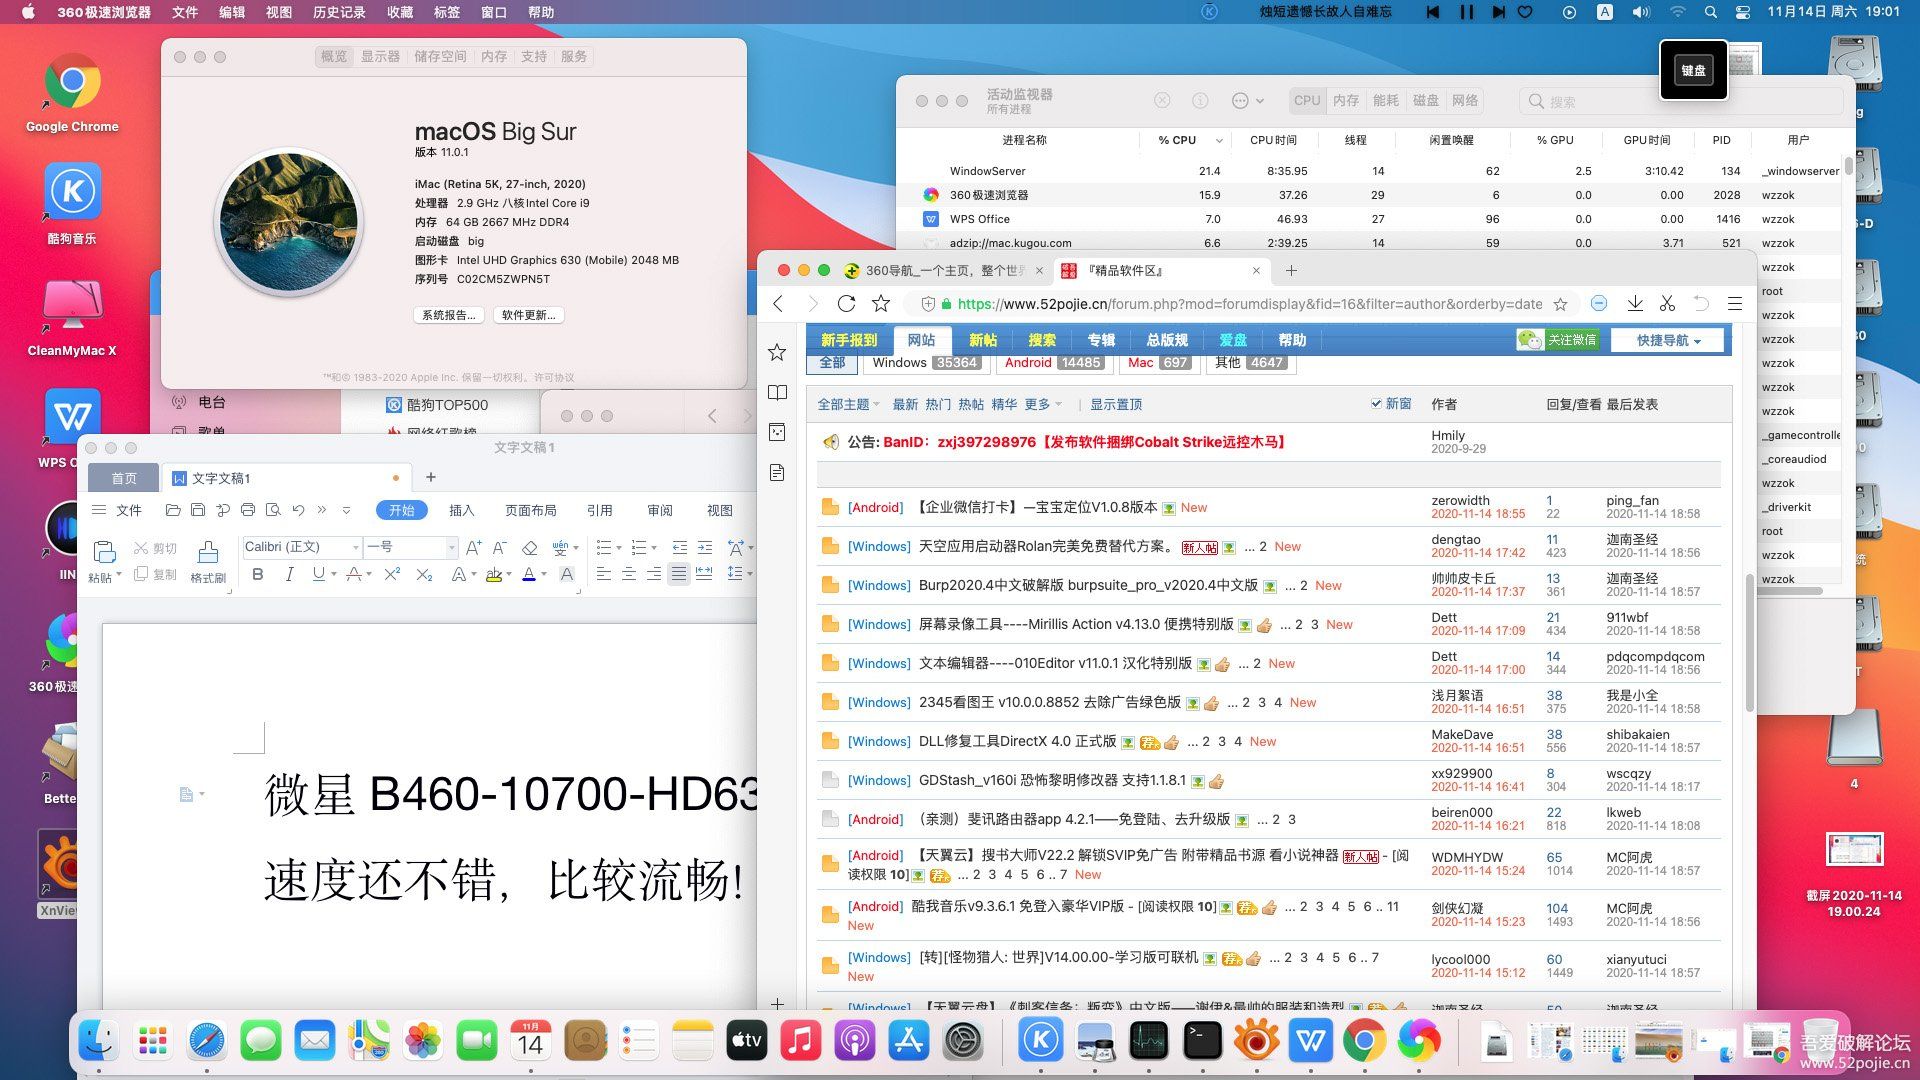Screen dimensions: 1920x1080
Task: Open new tab with plus in browser
Action: click(1291, 270)
